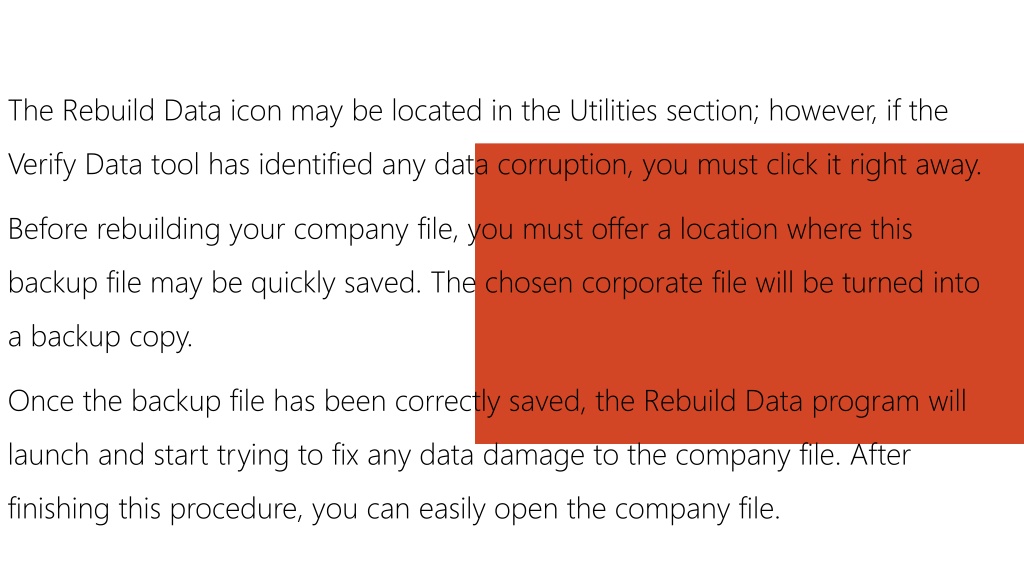Click the word "Before" starting the second paragraph
This screenshot has width=1024, height=576.
[x=48, y=229]
